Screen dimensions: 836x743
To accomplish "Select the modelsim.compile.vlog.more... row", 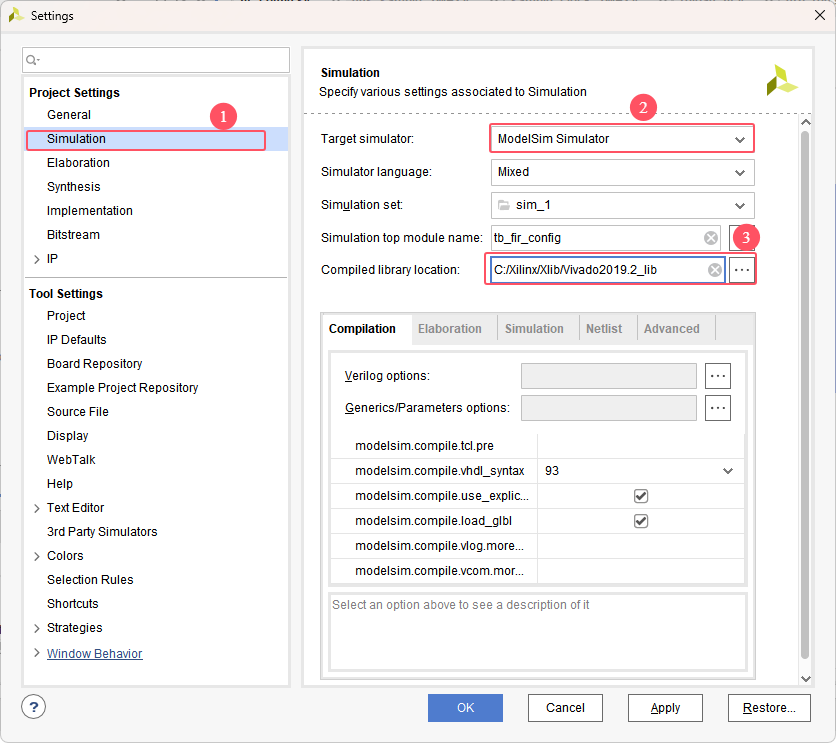I will pyautogui.click(x=537, y=546).
